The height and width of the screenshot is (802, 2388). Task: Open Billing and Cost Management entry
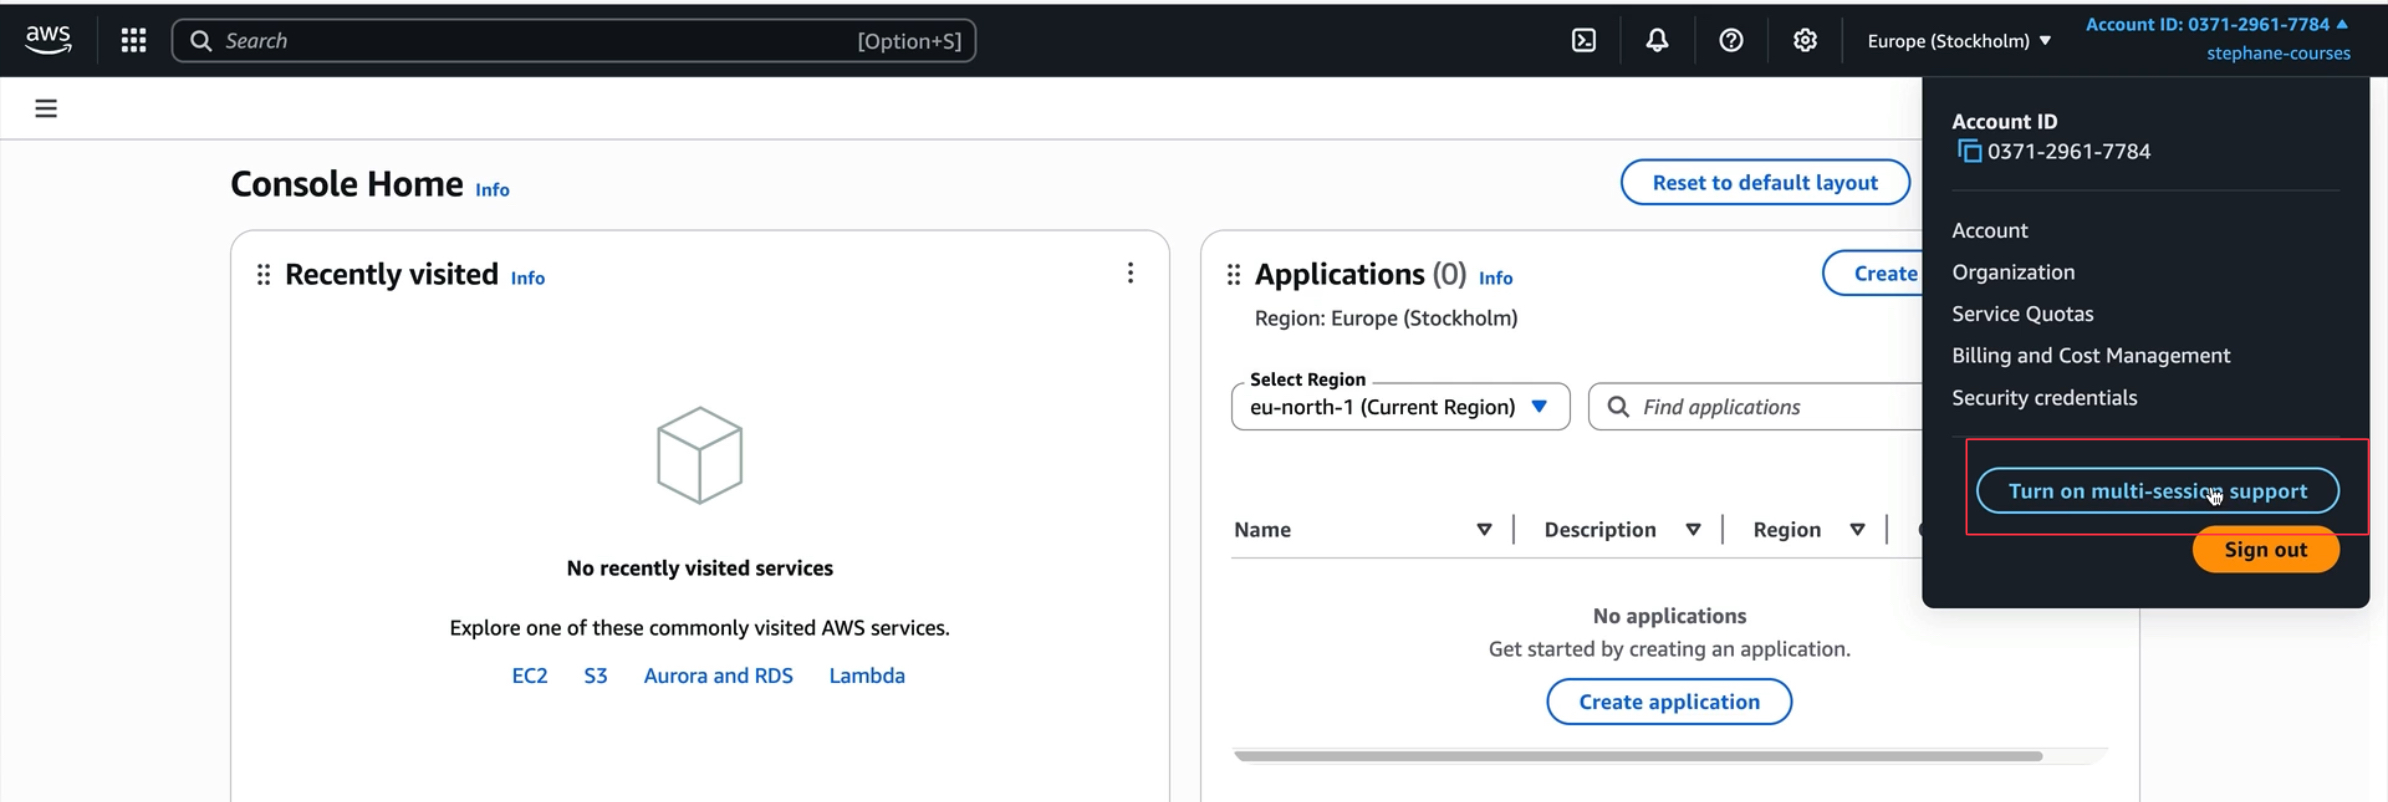tap(2091, 356)
